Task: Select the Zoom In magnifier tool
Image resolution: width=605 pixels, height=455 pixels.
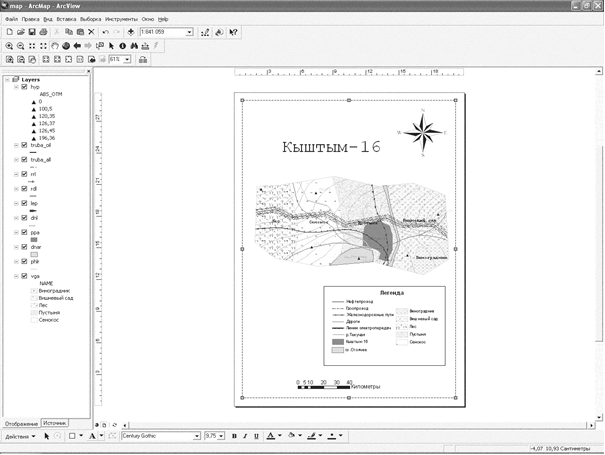Action: [x=9, y=46]
